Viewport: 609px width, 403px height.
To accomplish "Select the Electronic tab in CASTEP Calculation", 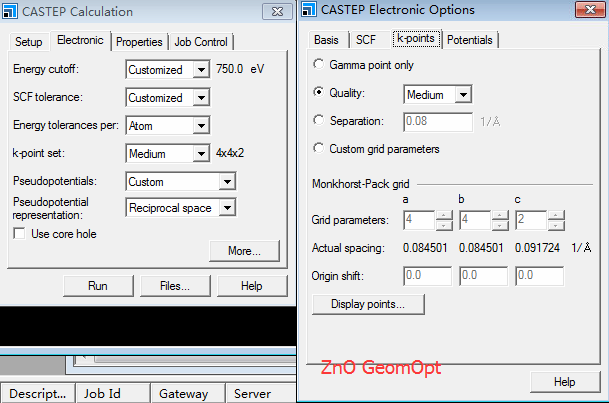I will click(x=80, y=40).
